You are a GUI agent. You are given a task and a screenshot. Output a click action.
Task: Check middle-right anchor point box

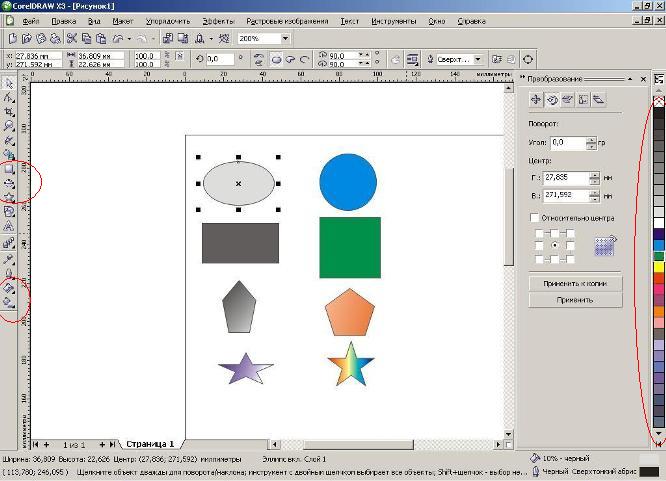[570, 246]
